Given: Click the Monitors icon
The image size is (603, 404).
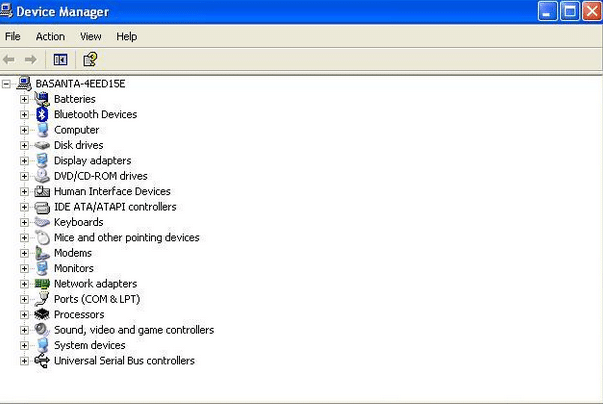Looking at the screenshot, I should (x=42, y=268).
